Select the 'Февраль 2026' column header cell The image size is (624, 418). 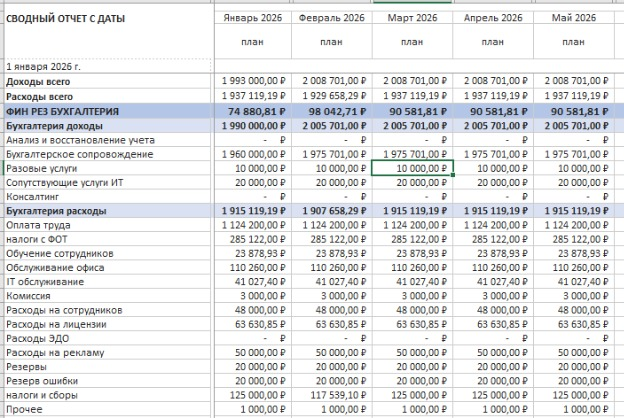pyautogui.click(x=332, y=19)
